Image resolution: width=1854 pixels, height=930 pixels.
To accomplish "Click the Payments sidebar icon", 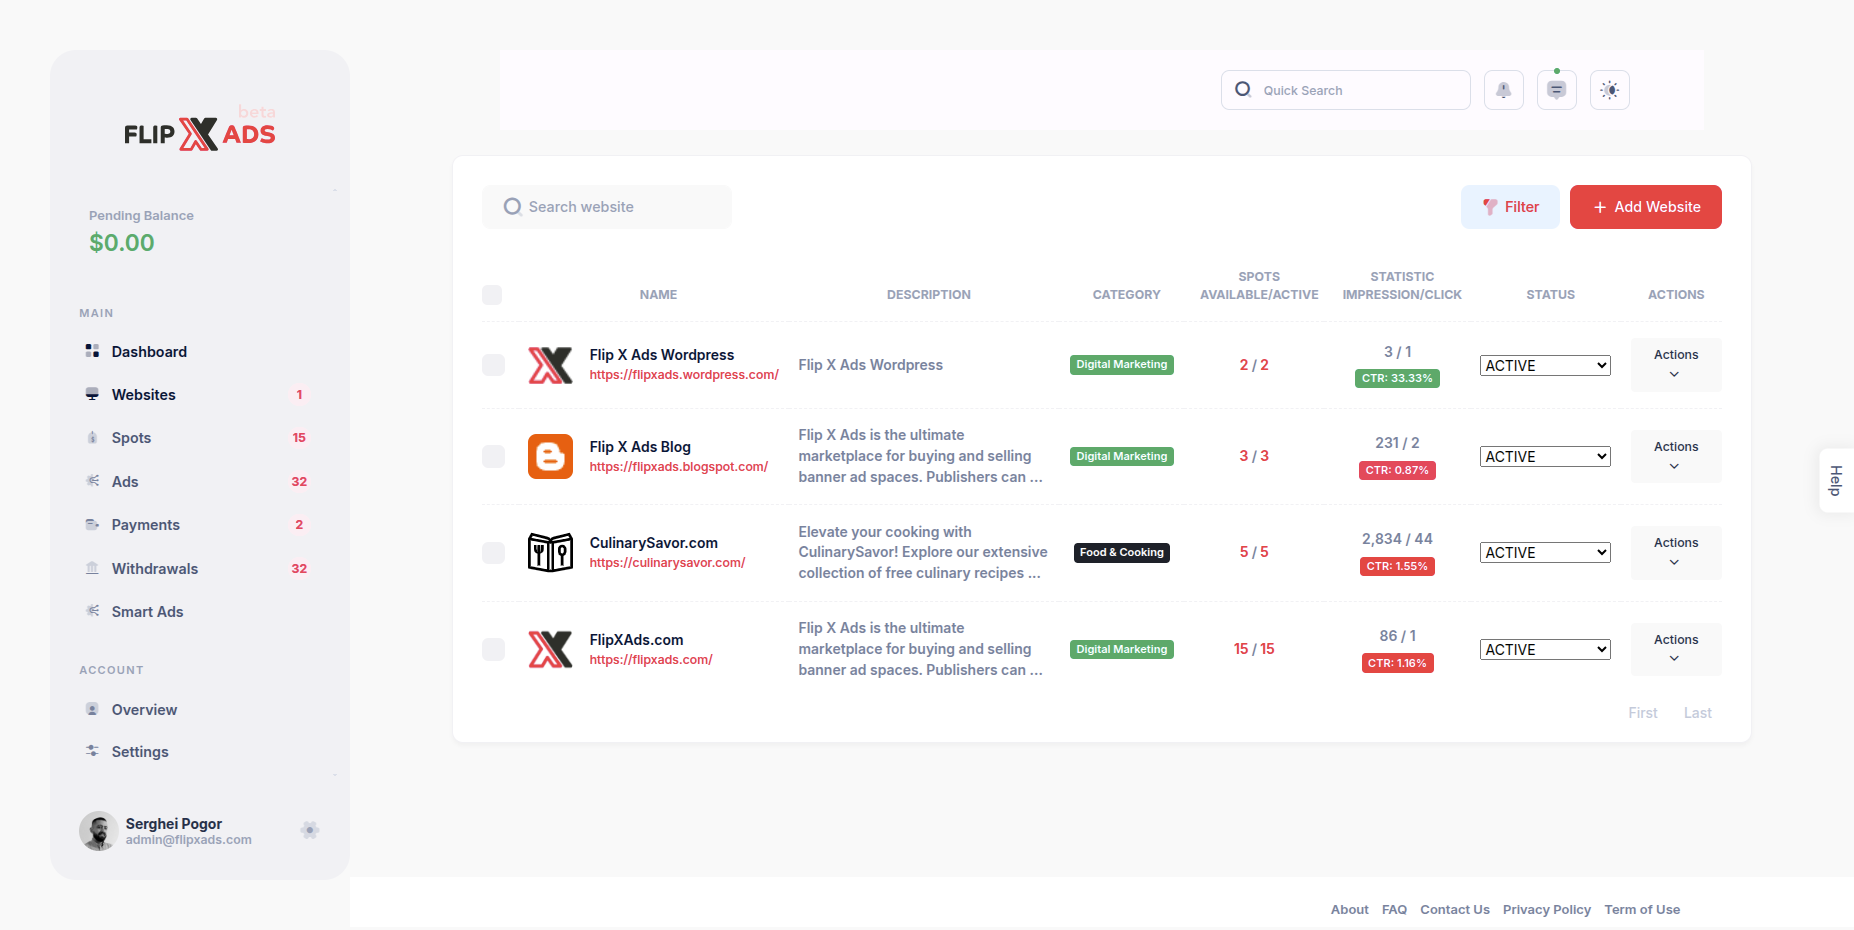I will (92, 524).
